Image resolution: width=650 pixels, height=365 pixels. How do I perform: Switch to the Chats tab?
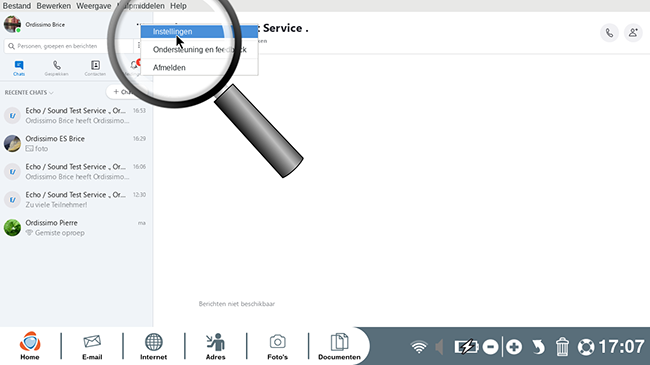pyautogui.click(x=19, y=68)
